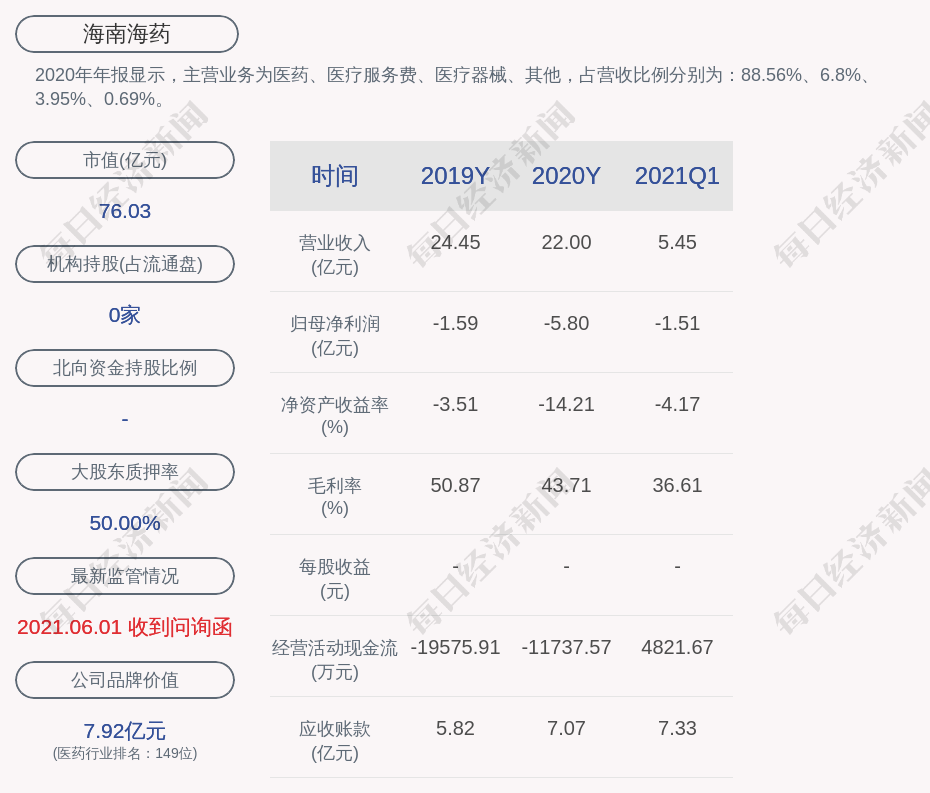The width and height of the screenshot is (930, 793).
Task: Click the 2019Y column header
Action: point(455,176)
